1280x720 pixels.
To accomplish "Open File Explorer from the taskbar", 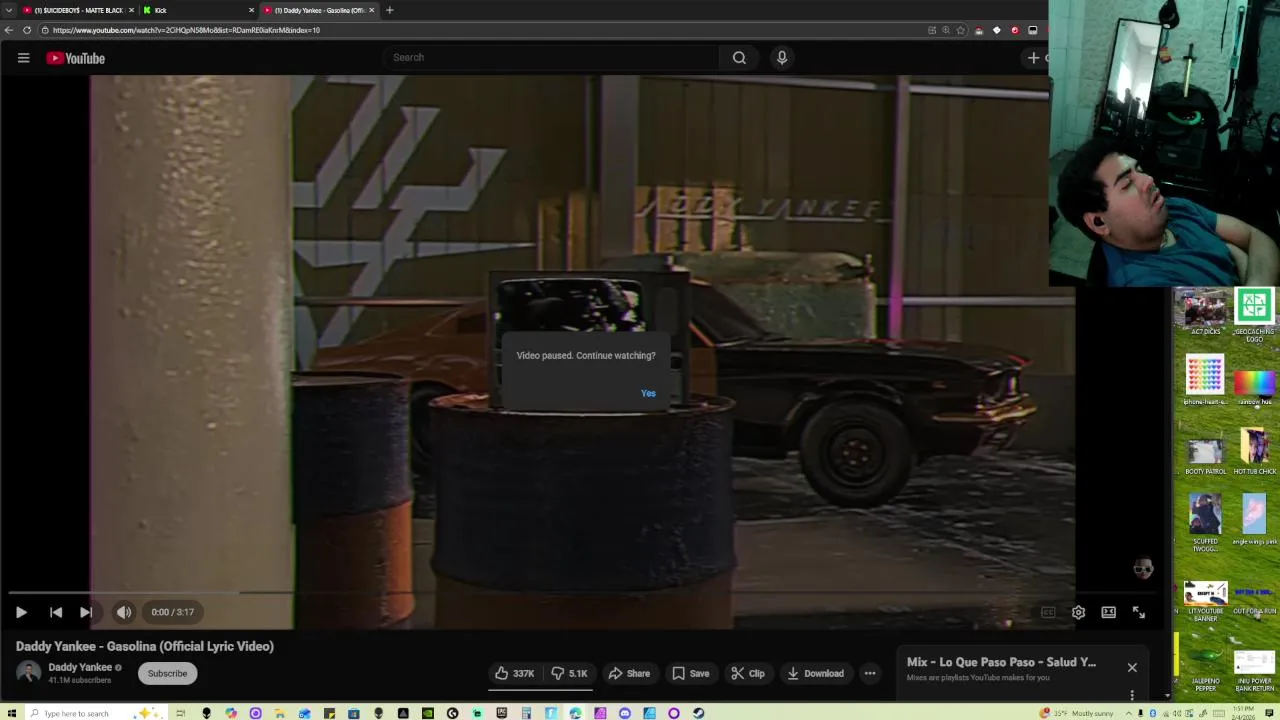I will (x=280, y=713).
